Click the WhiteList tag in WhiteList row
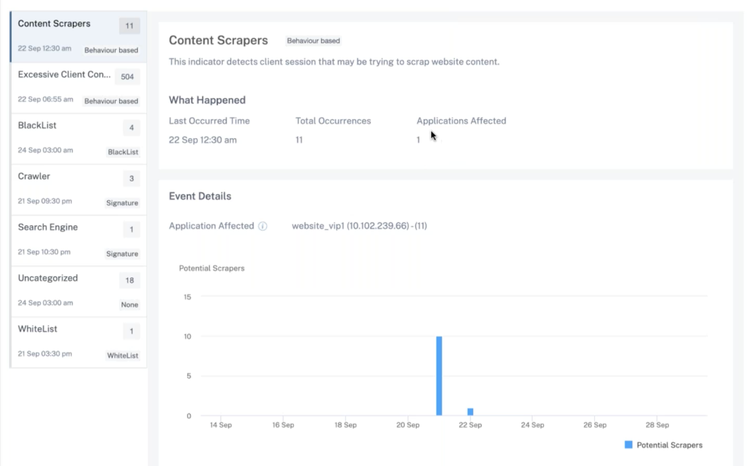This screenshot has height=466, width=750. click(x=122, y=355)
